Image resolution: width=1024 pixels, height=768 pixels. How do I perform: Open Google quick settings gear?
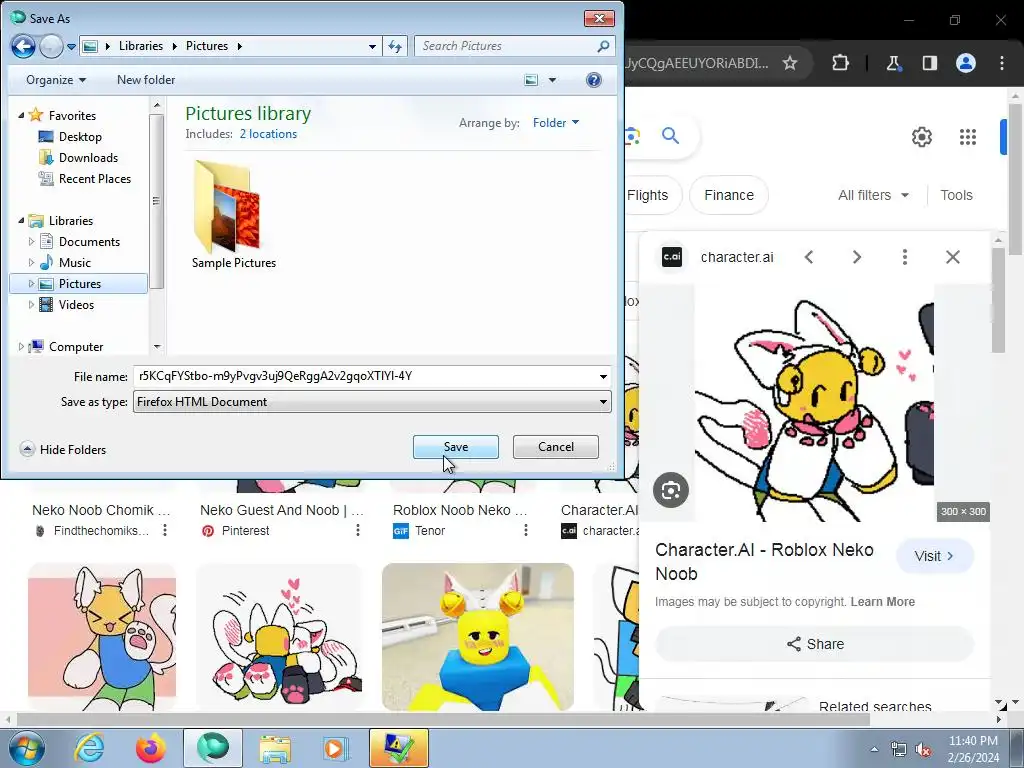tap(921, 136)
